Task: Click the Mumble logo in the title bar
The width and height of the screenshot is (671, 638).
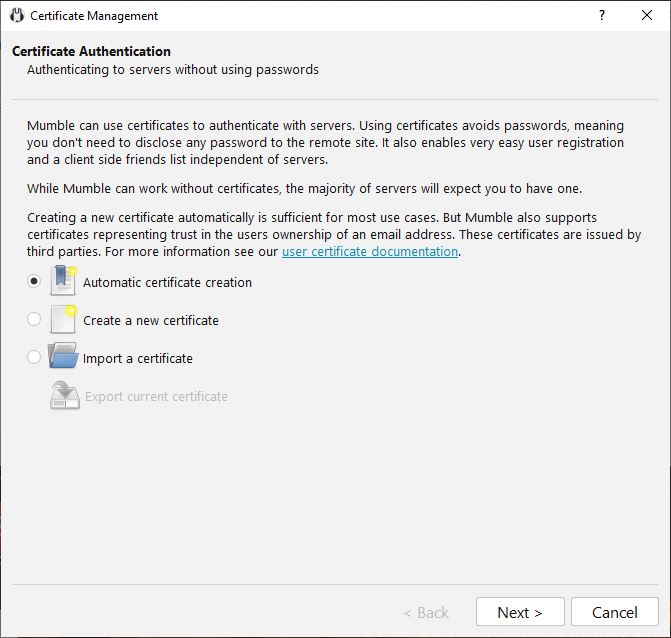Action: [x=17, y=15]
